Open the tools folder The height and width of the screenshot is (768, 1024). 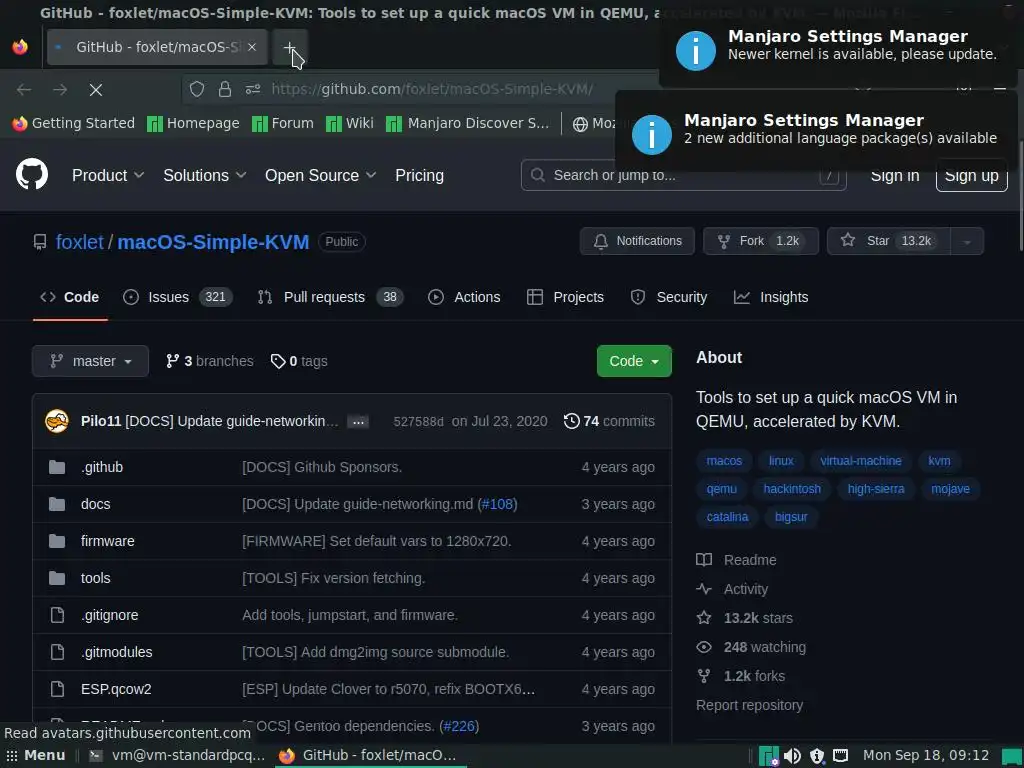(95, 578)
